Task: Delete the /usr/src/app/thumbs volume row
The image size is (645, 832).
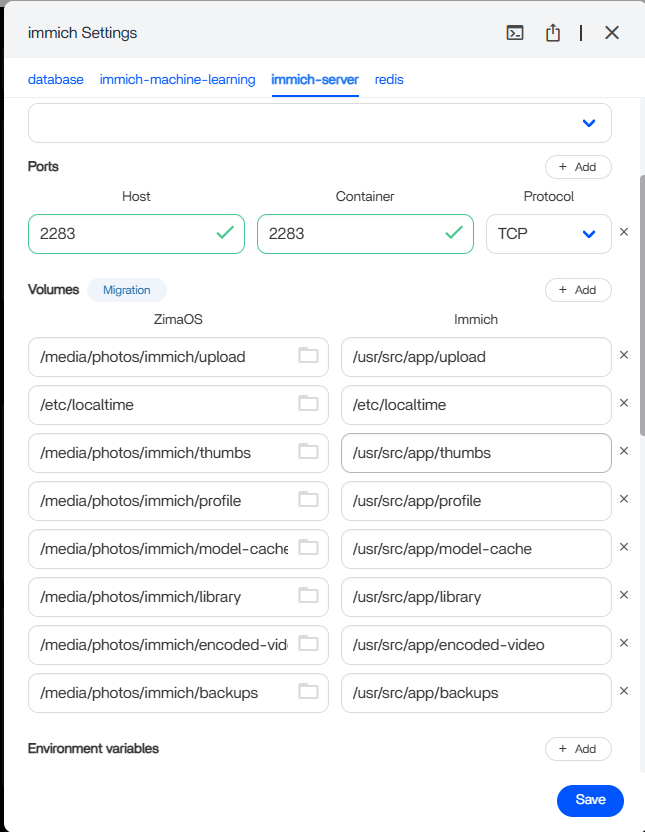Action: point(624,451)
